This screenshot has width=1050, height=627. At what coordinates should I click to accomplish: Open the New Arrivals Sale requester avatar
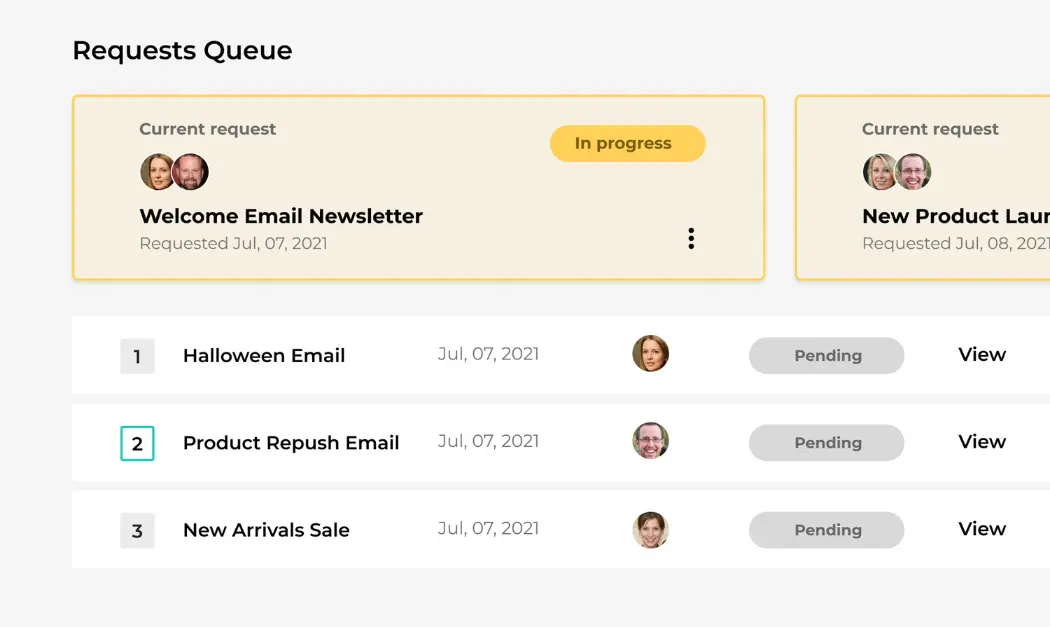(651, 530)
